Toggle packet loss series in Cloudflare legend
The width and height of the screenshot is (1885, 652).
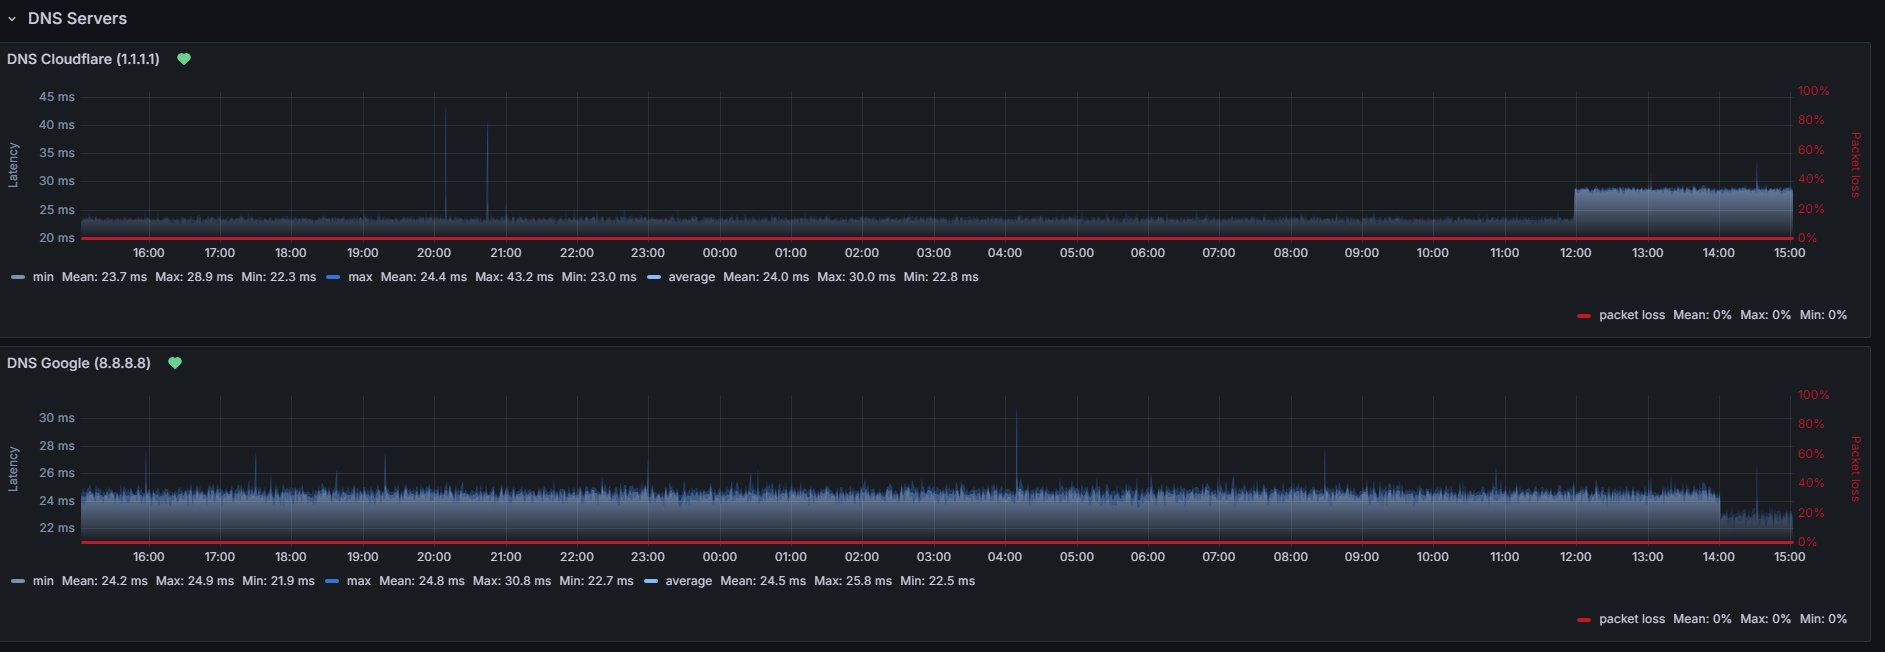(1631, 315)
